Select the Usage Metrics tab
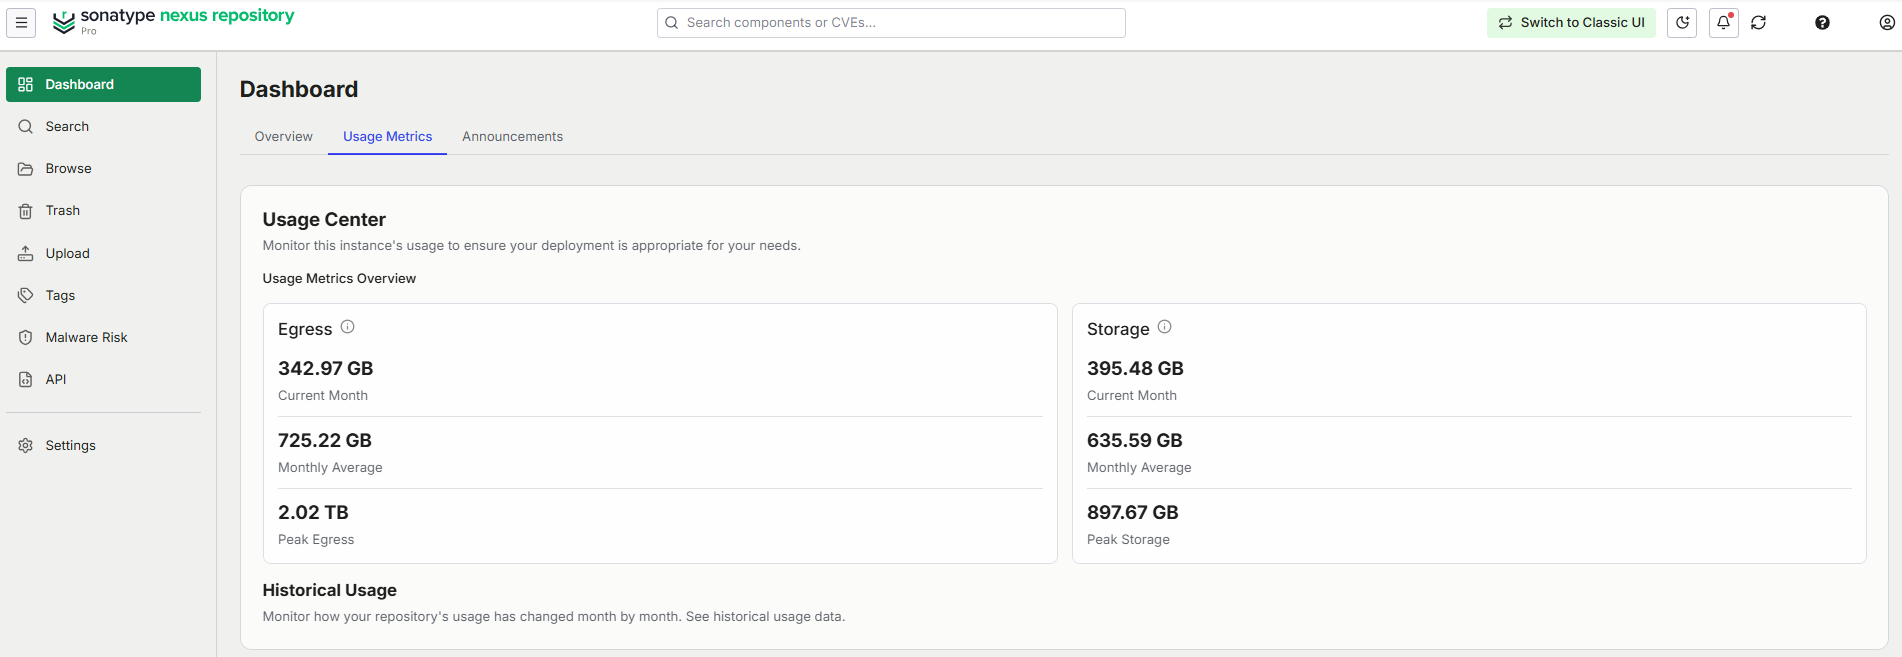 tap(388, 137)
